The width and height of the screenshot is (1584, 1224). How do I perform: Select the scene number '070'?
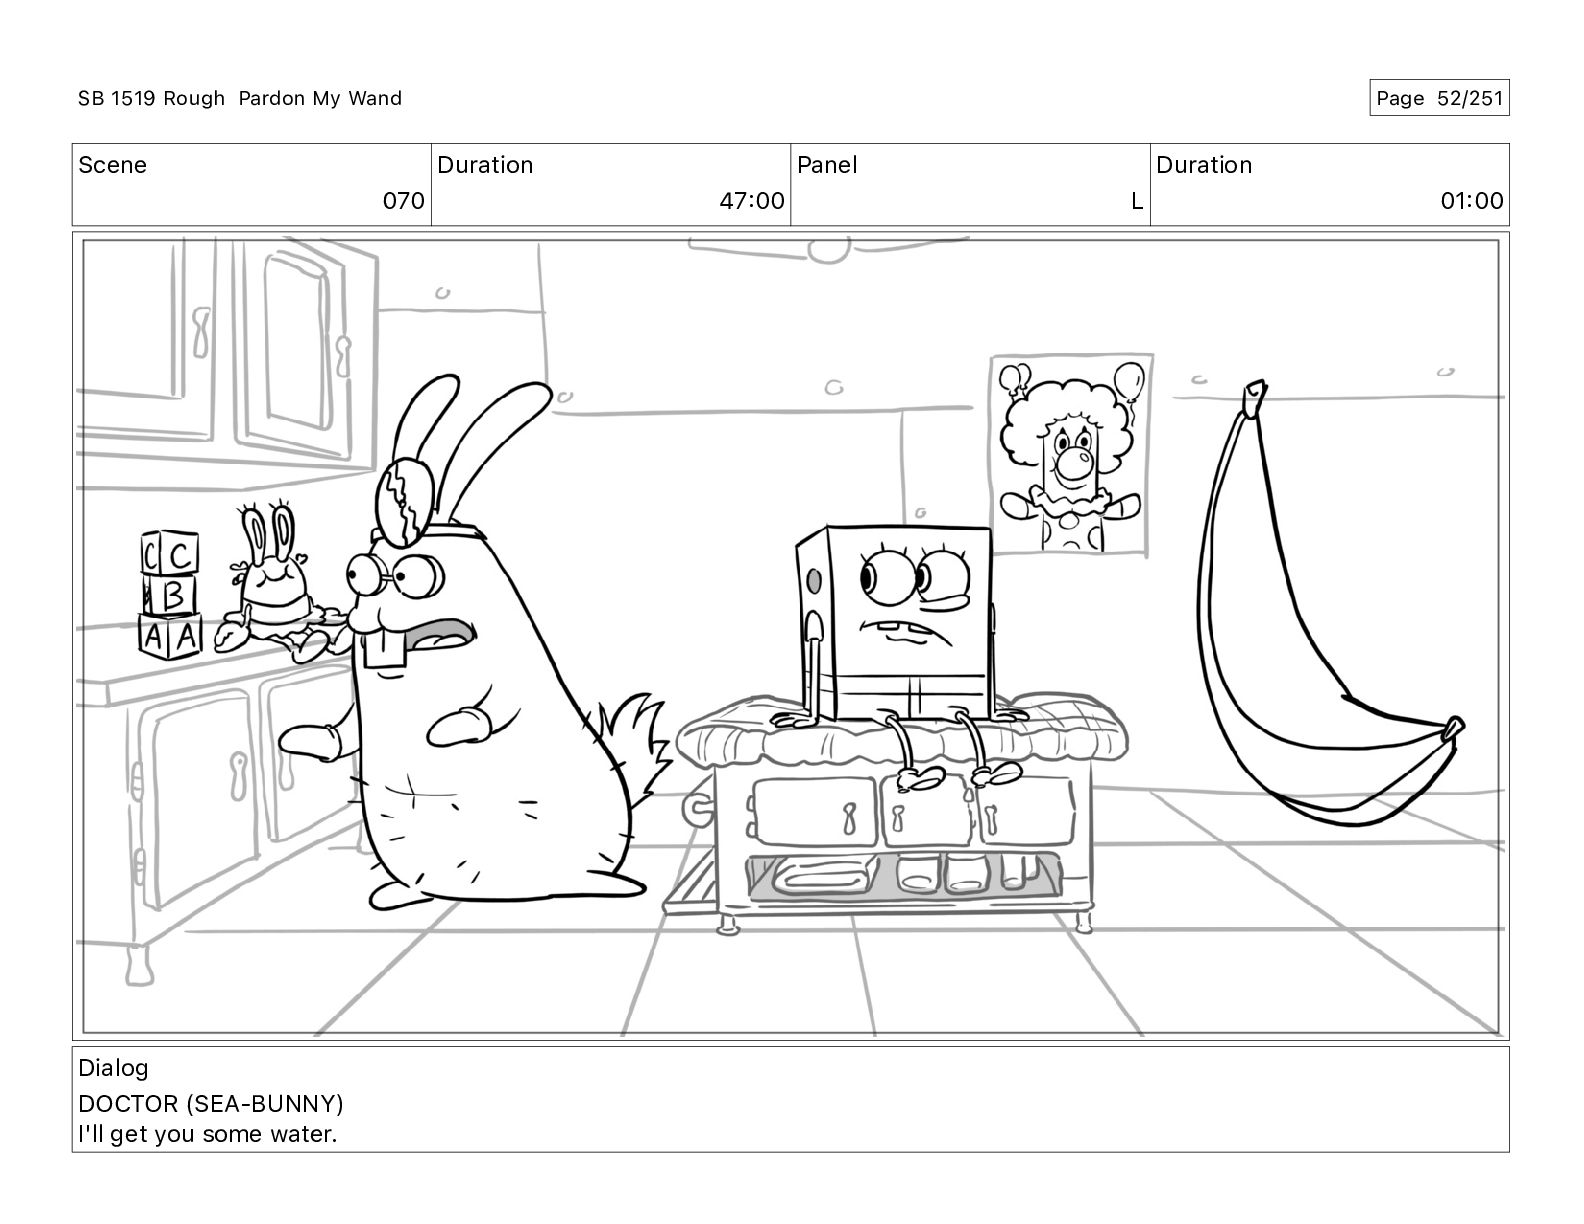pyautogui.click(x=404, y=201)
